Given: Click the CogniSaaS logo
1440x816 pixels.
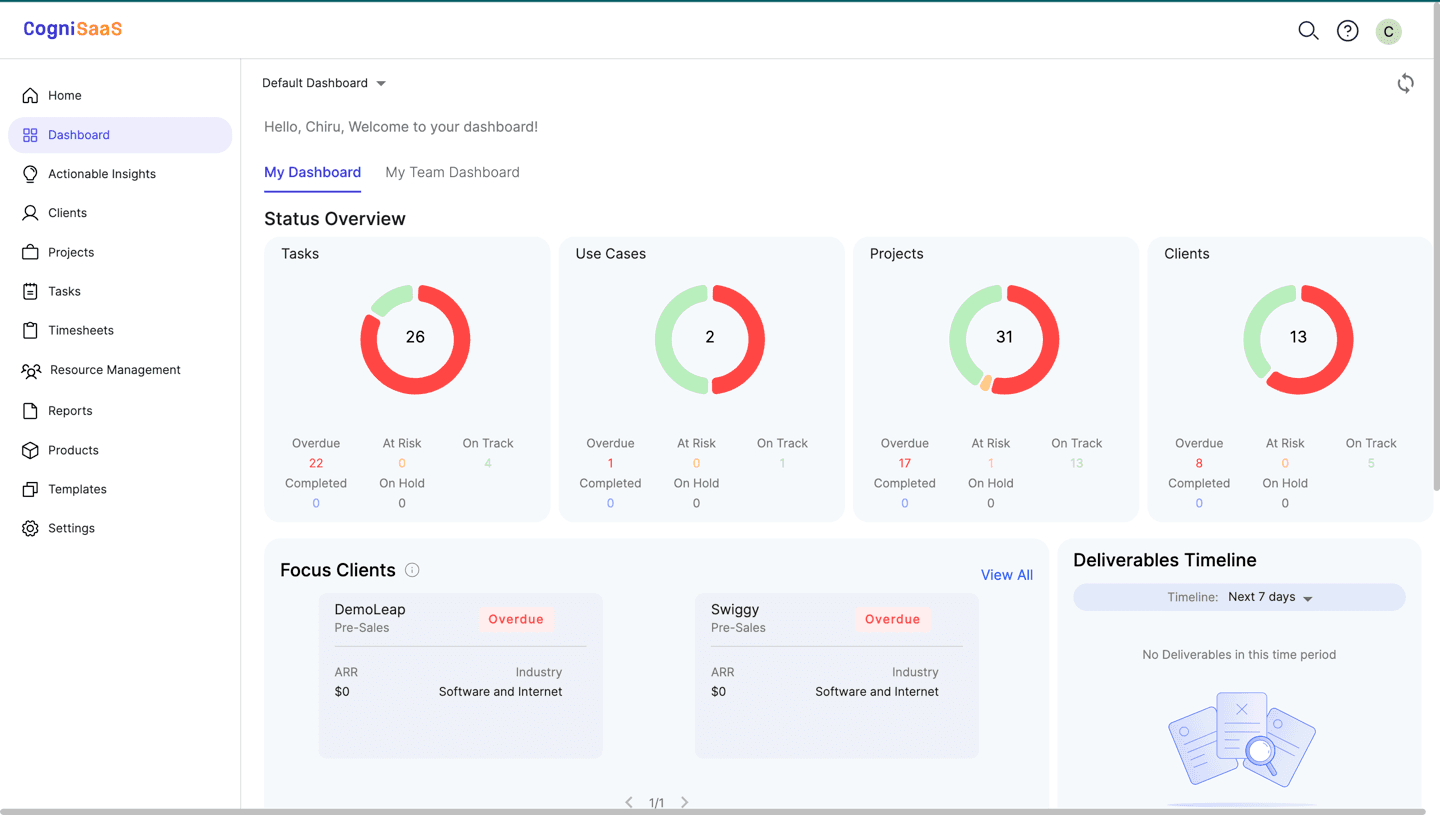Looking at the screenshot, I should 73,29.
